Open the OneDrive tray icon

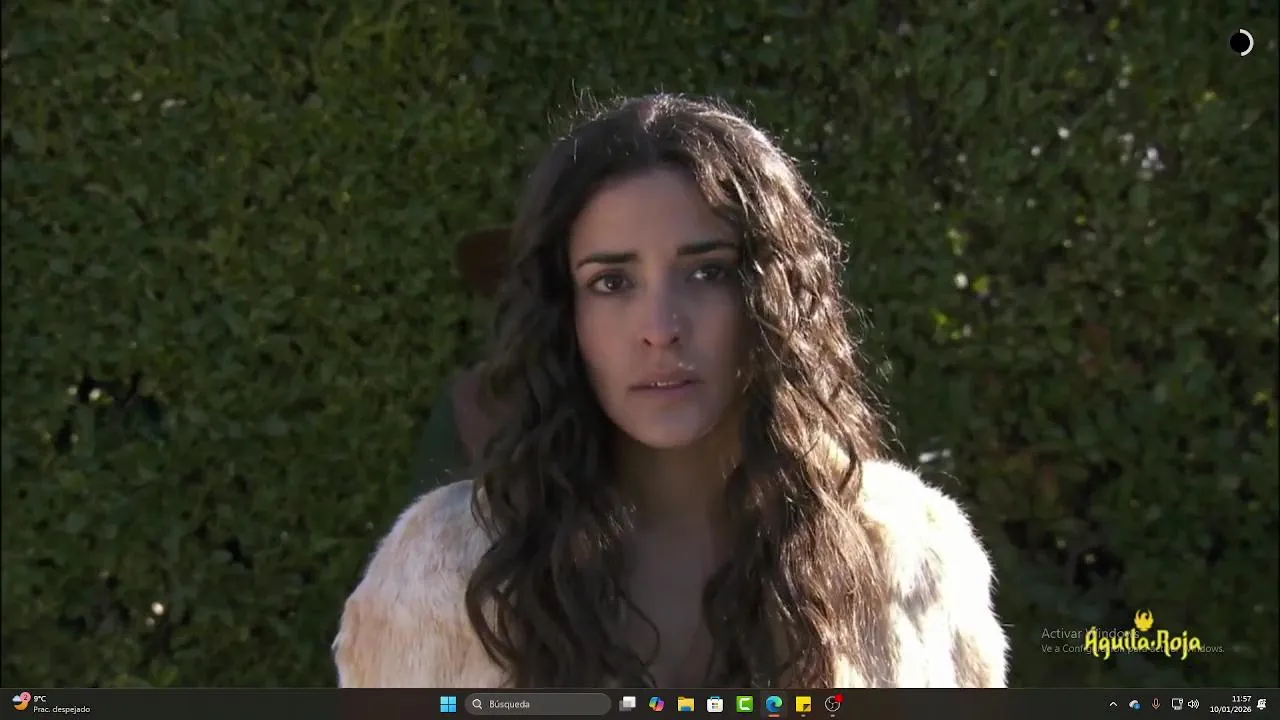tap(1134, 704)
